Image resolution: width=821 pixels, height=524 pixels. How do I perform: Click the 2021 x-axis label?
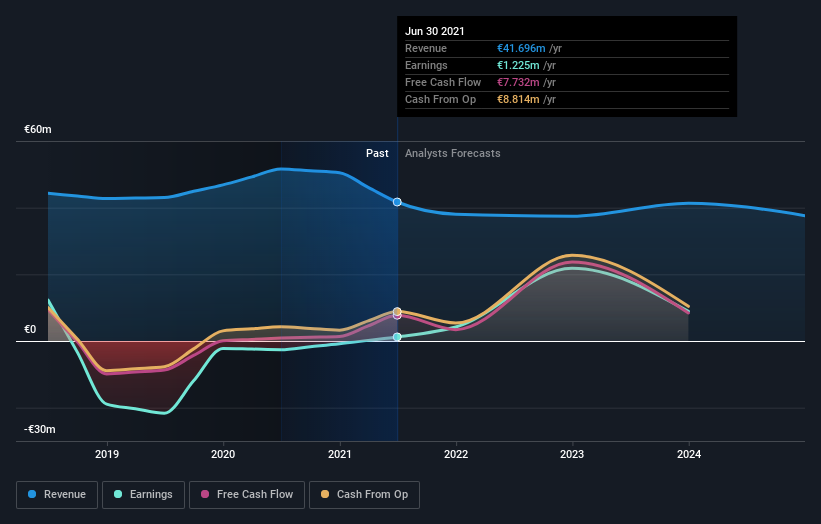point(340,454)
